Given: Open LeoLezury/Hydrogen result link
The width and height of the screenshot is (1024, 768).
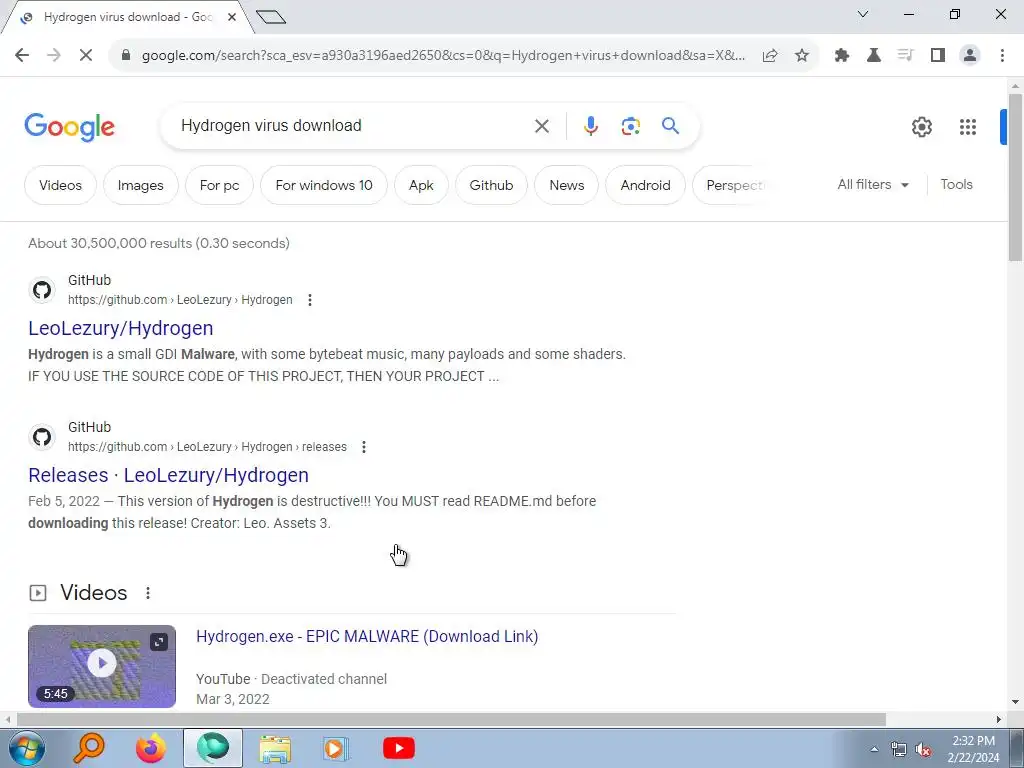Looking at the screenshot, I should (x=121, y=328).
